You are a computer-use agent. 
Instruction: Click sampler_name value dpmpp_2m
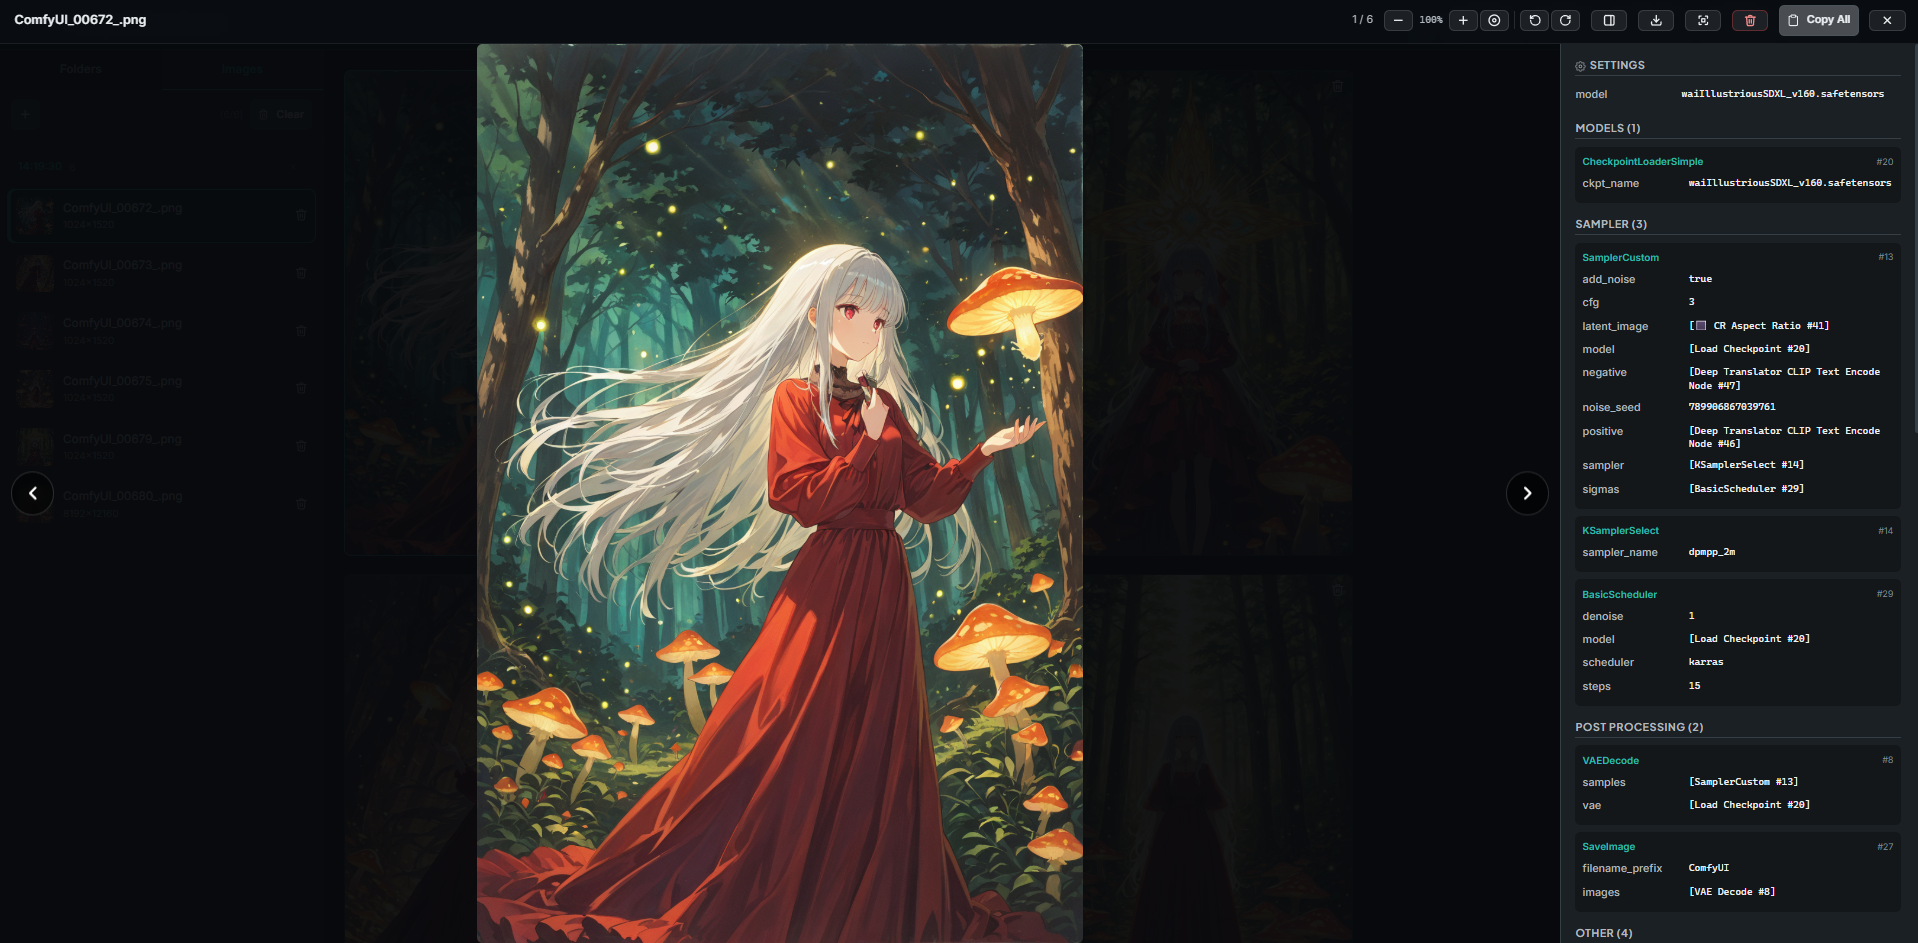[1712, 552]
